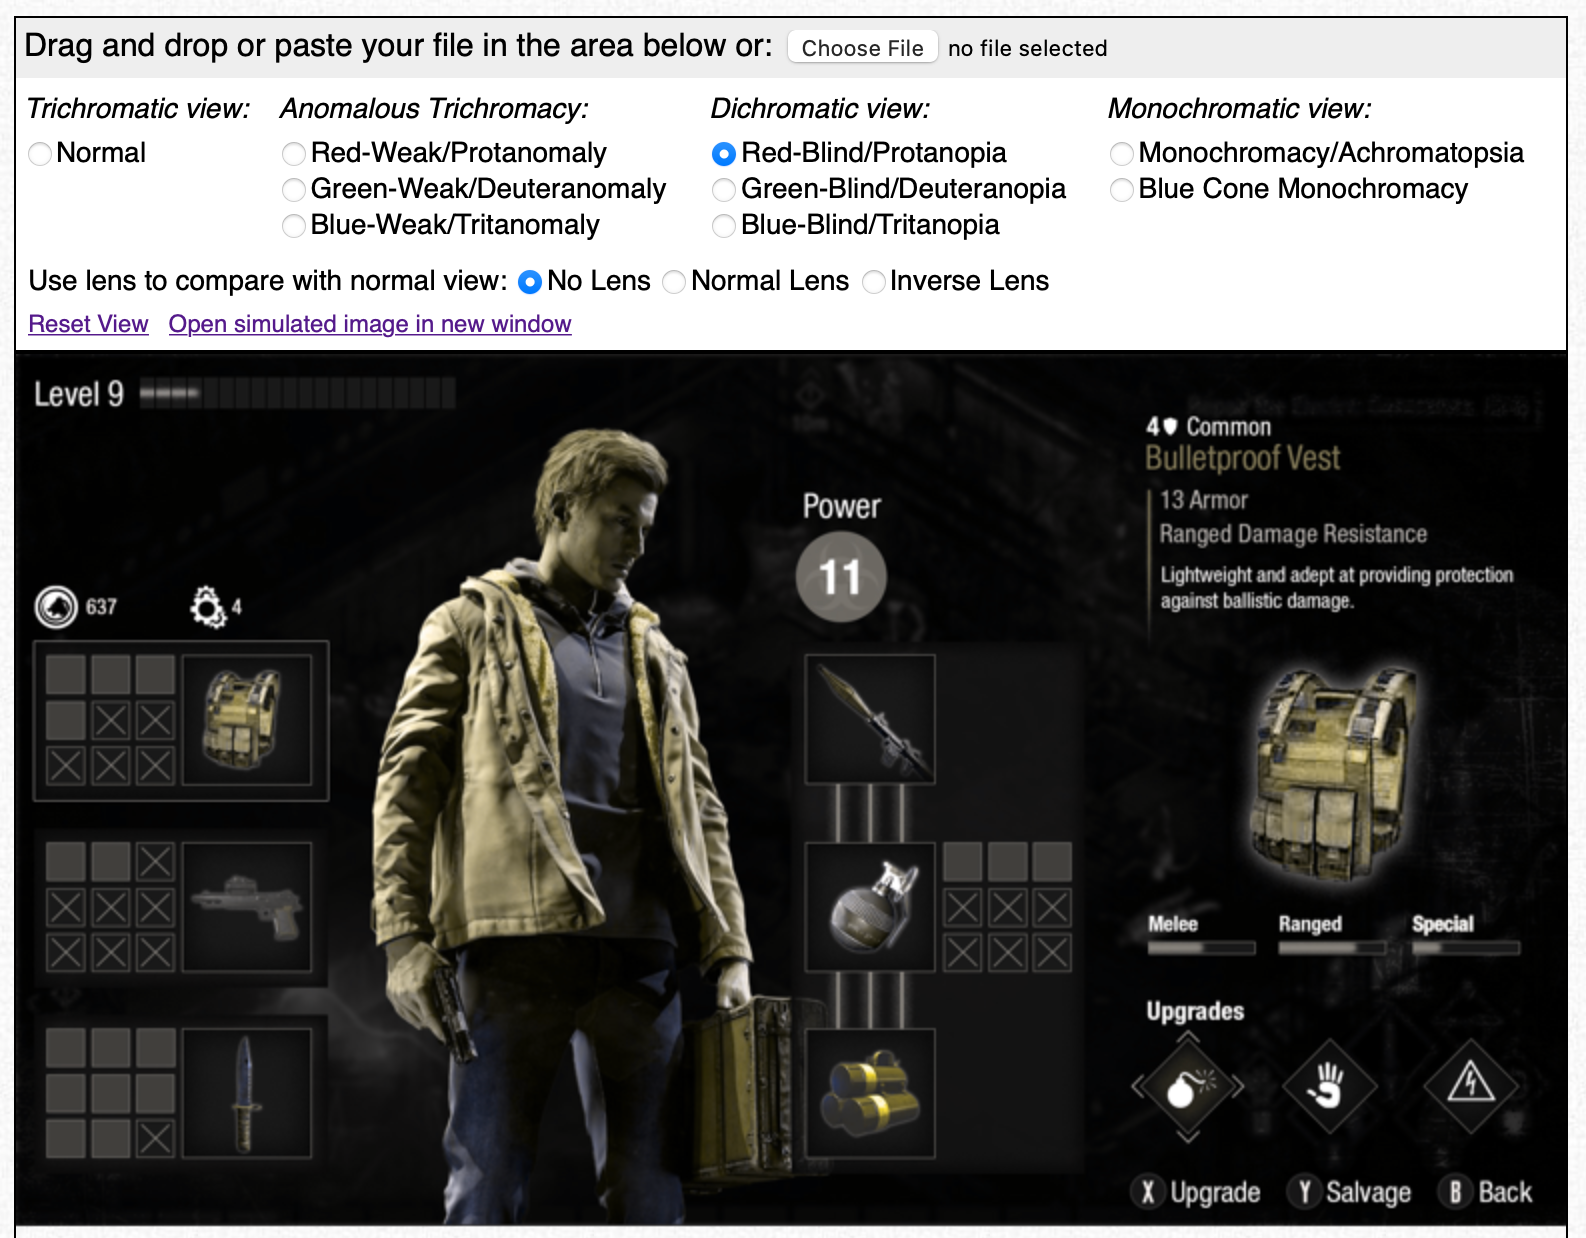The width and height of the screenshot is (1586, 1238).
Task: Open simulated image in new window link
Action: [x=370, y=324]
